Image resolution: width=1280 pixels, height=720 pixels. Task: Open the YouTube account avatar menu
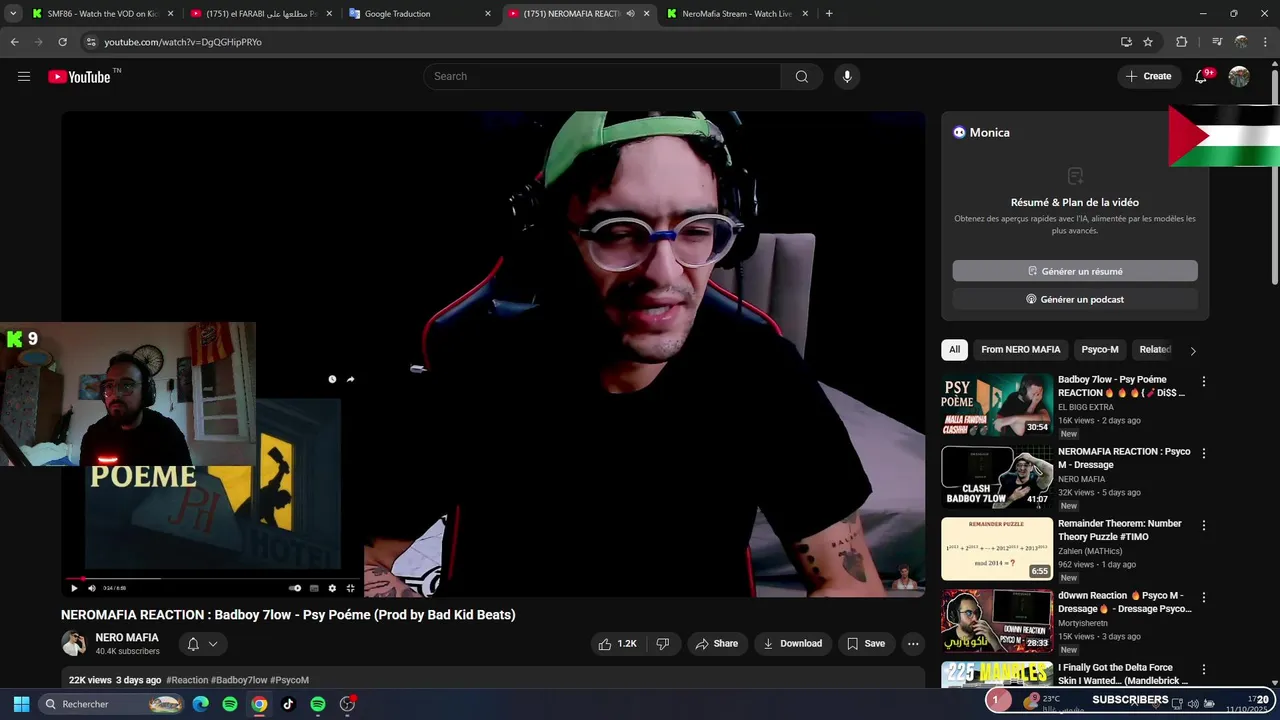pos(1239,77)
